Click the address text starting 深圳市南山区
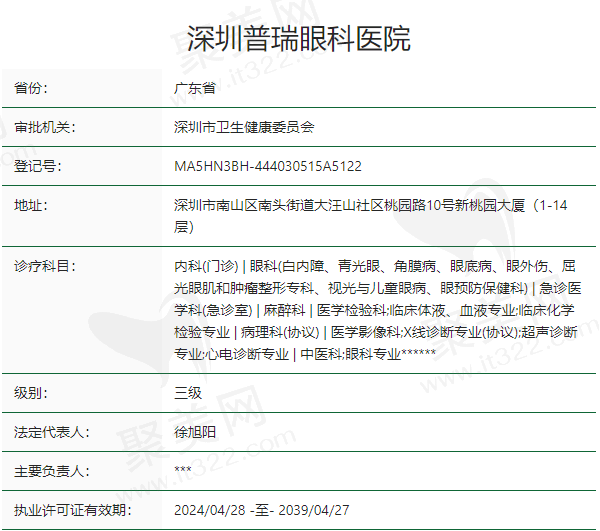This screenshot has height=531, width=600. tap(370, 216)
